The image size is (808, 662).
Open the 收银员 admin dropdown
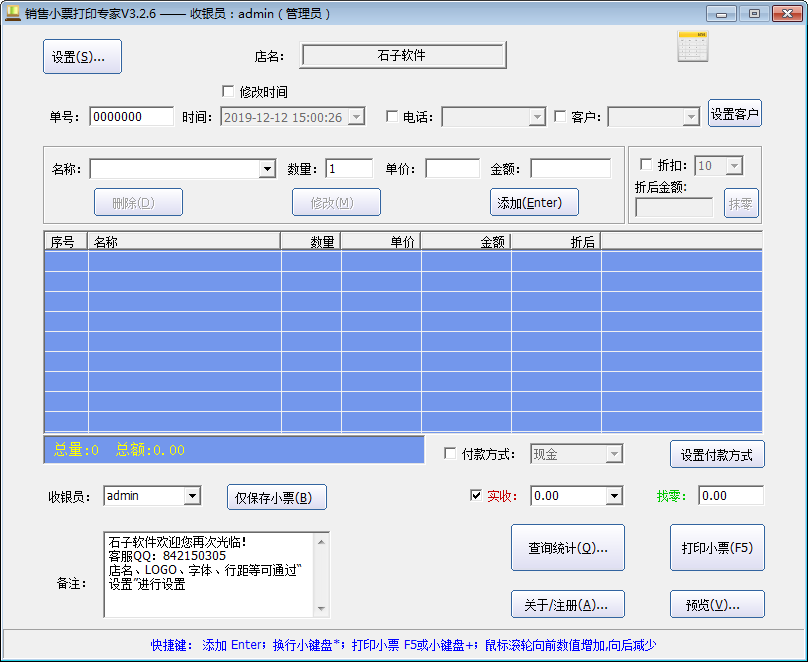[192, 496]
